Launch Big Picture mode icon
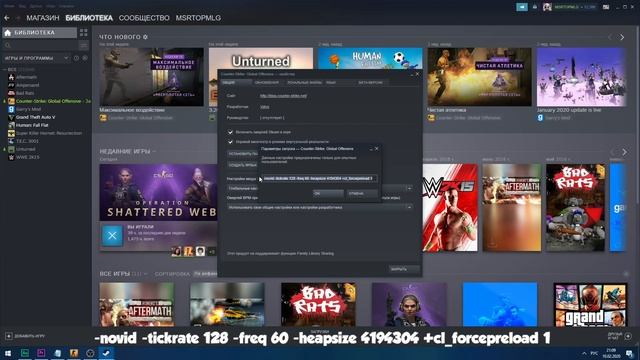This screenshot has width=640, height=360. coord(606,7)
